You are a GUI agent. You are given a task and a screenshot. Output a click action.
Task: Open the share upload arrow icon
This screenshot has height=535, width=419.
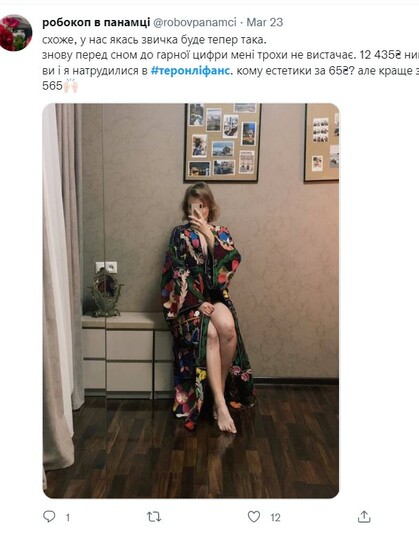pyautogui.click(x=364, y=517)
